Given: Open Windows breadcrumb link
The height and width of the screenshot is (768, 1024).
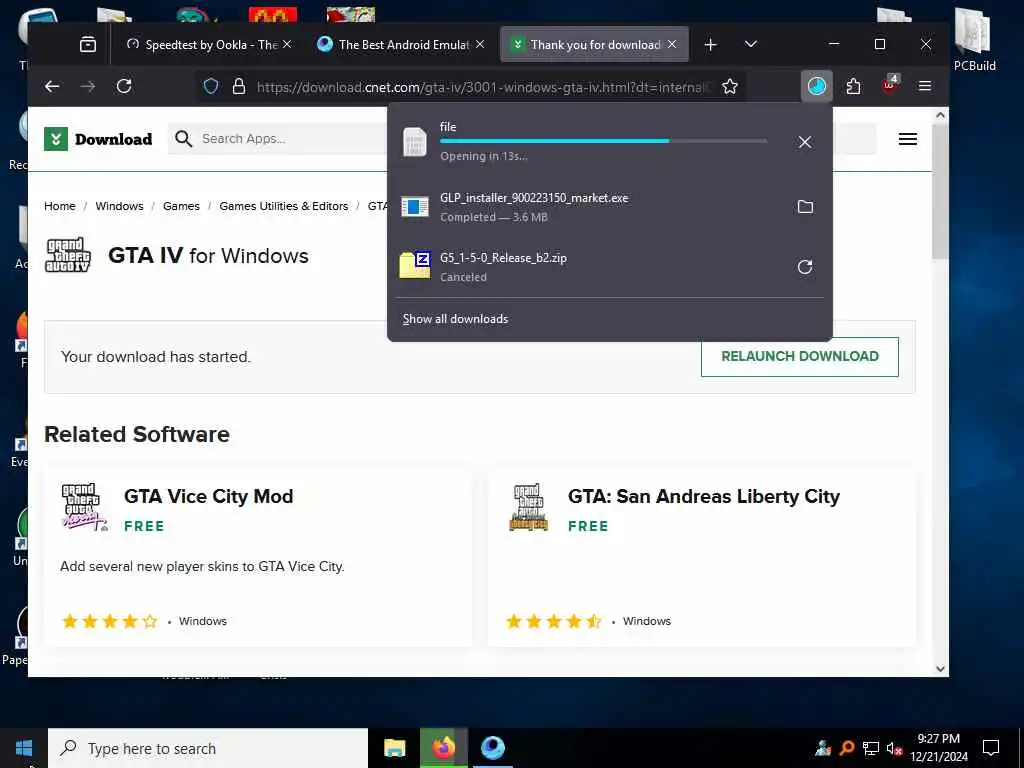Looking at the screenshot, I should (x=119, y=206).
